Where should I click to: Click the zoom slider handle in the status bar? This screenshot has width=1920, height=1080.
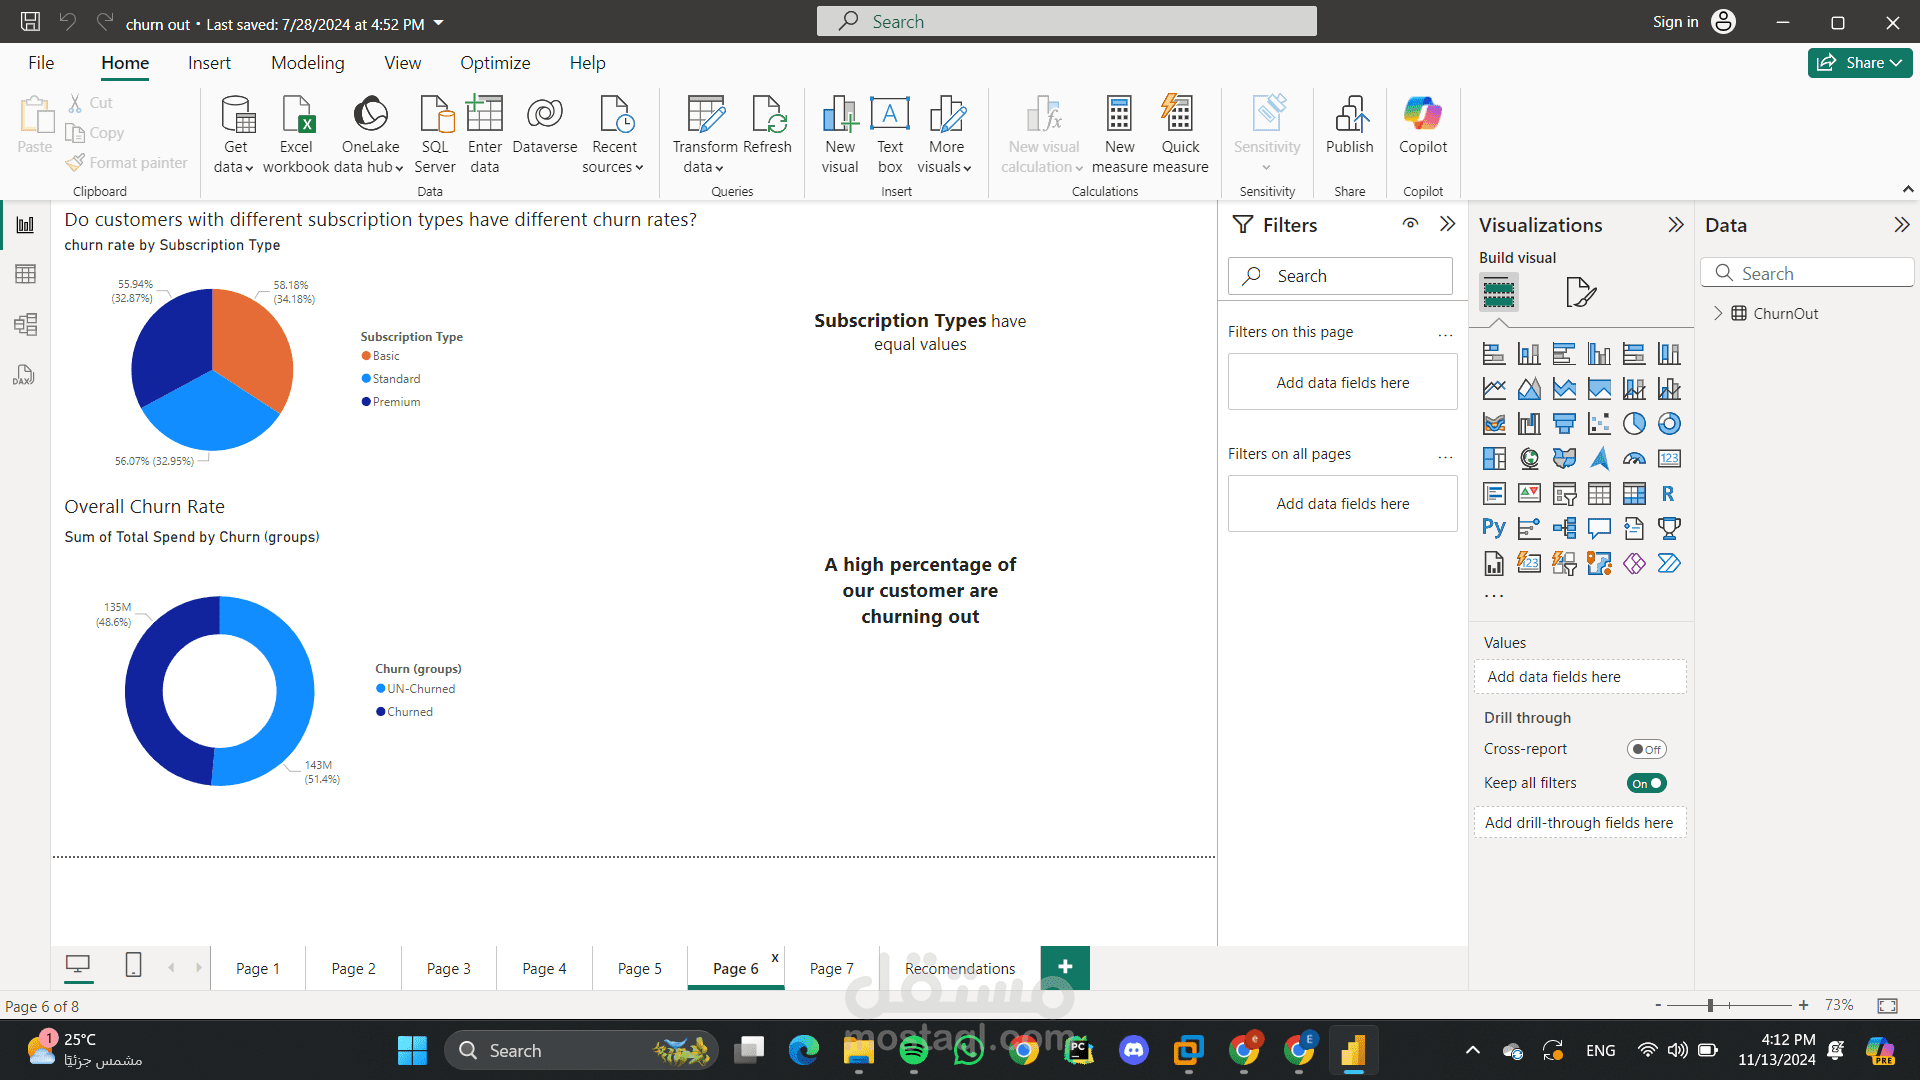click(x=1710, y=1005)
